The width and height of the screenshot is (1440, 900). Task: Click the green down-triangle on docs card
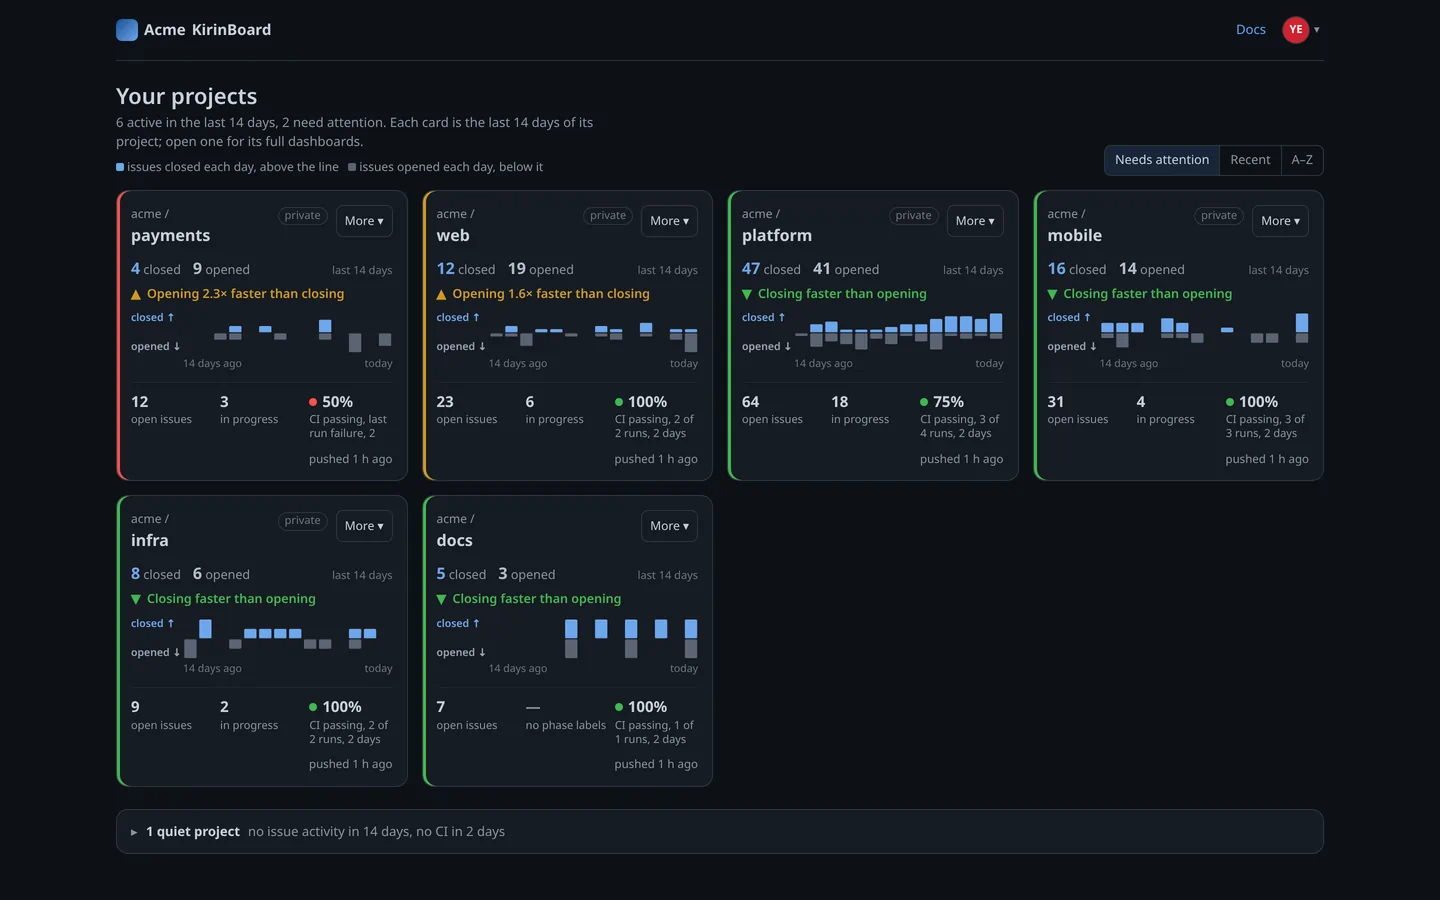(x=441, y=600)
